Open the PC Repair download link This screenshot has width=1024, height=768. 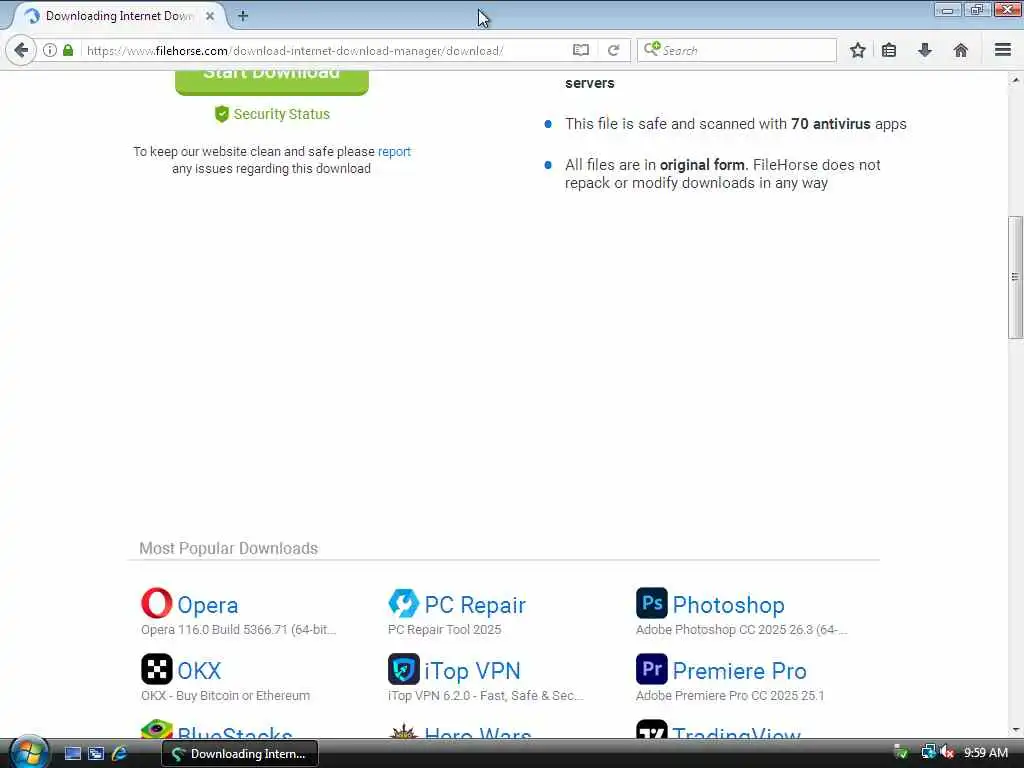pos(475,605)
